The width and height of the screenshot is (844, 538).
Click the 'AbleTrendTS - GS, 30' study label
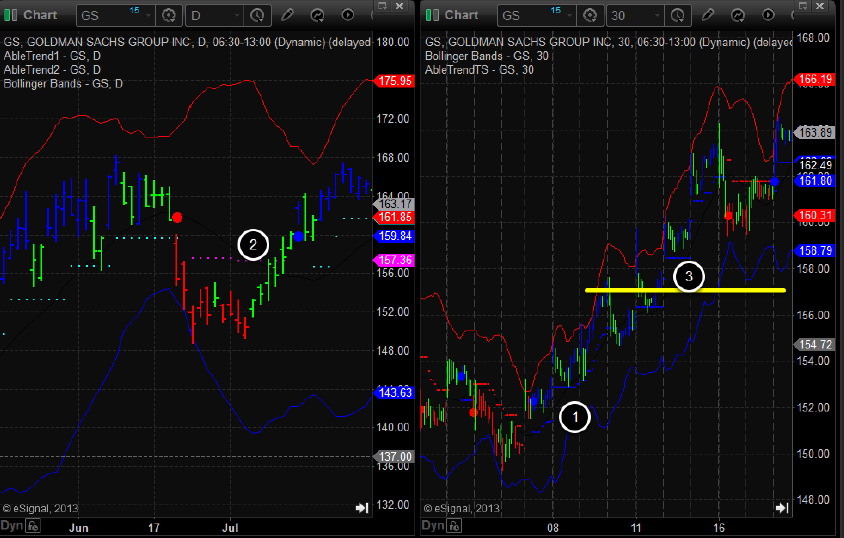(x=480, y=70)
